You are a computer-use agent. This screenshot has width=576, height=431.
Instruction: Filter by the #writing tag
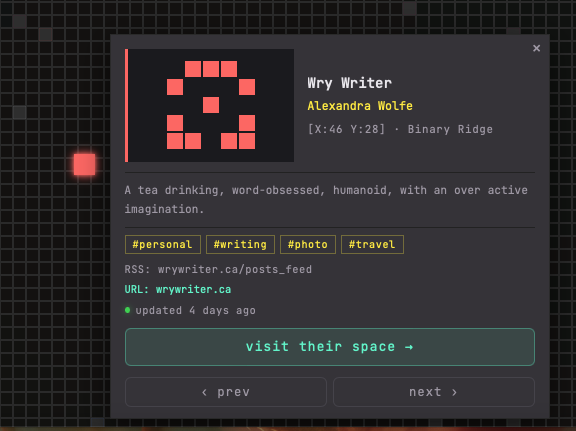click(240, 244)
